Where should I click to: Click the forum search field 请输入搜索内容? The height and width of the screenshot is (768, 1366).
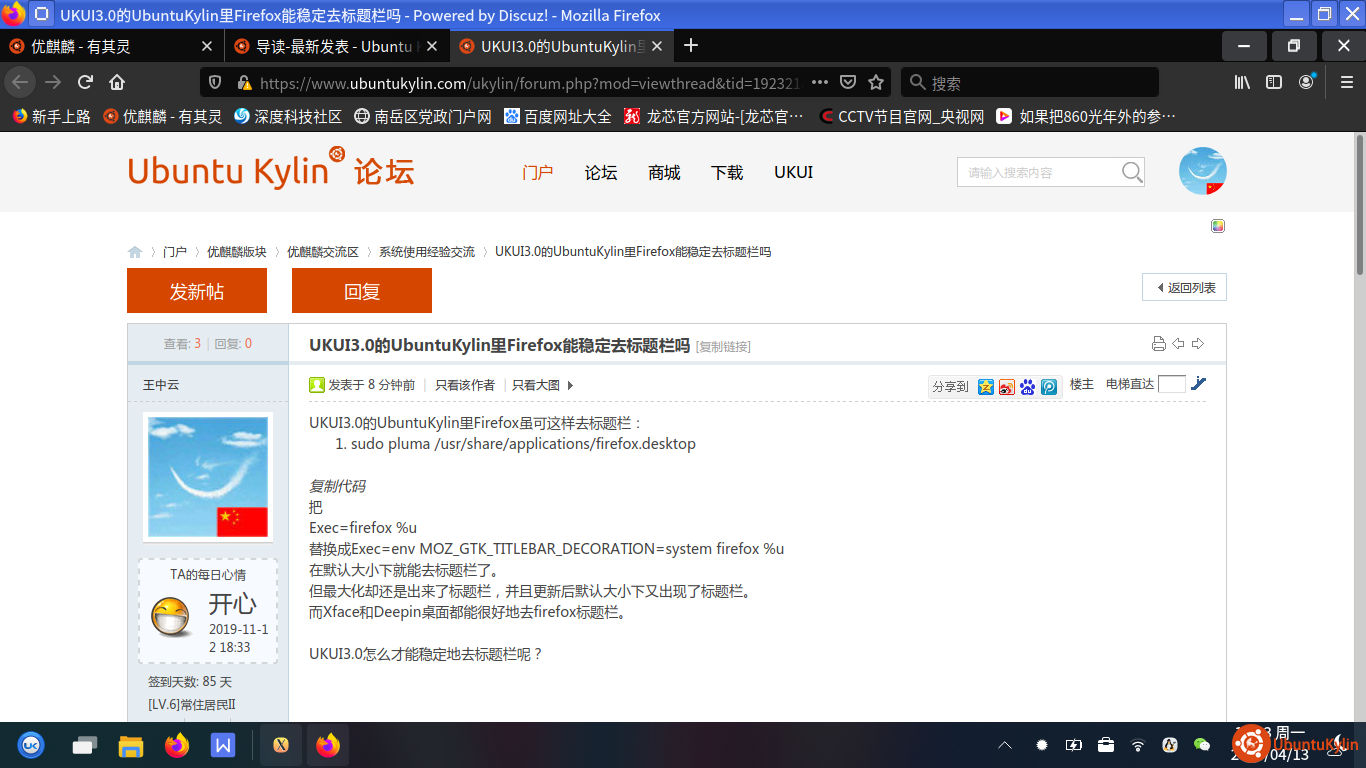click(x=1038, y=172)
